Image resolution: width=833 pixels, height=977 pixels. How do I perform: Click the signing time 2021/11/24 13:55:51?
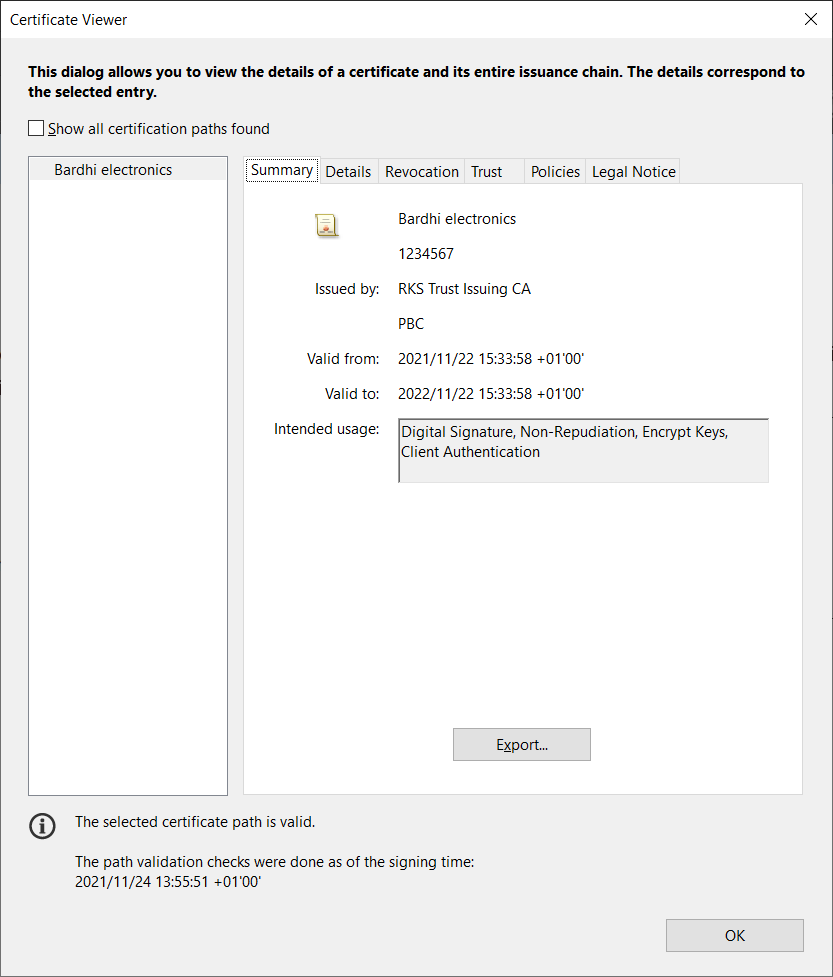168,882
